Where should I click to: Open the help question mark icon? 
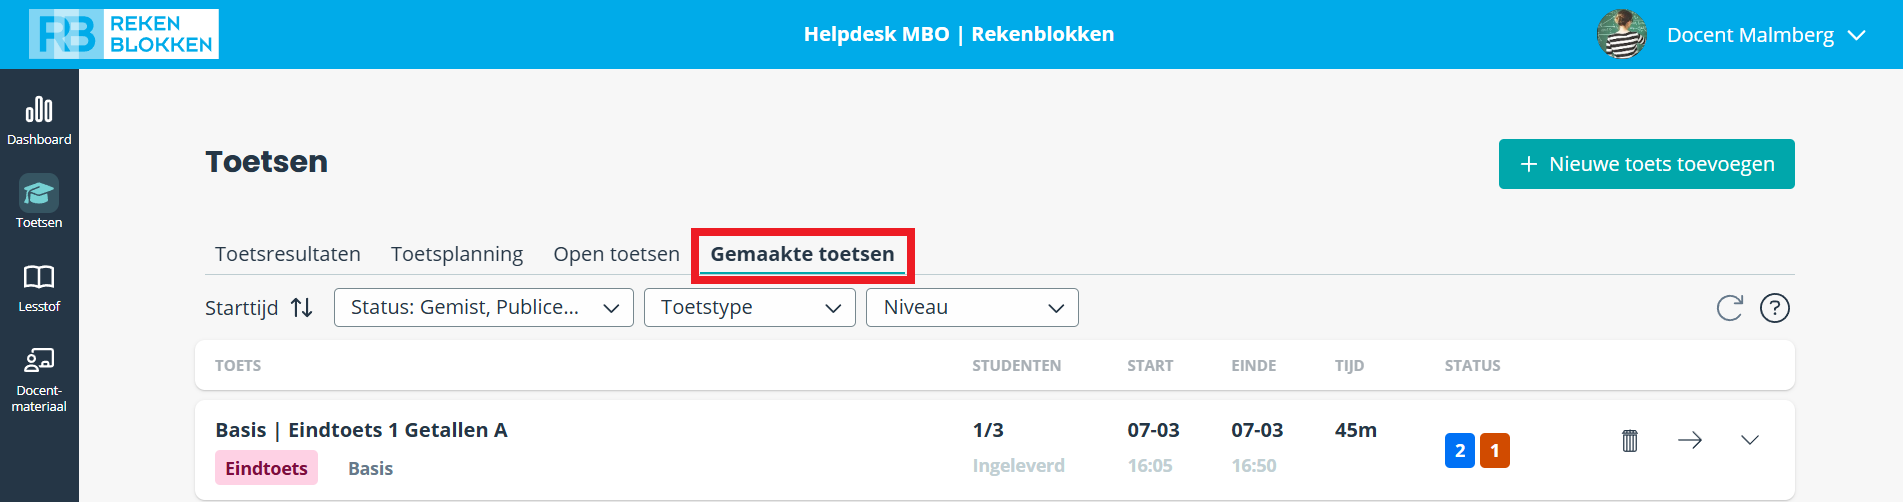point(1775,308)
